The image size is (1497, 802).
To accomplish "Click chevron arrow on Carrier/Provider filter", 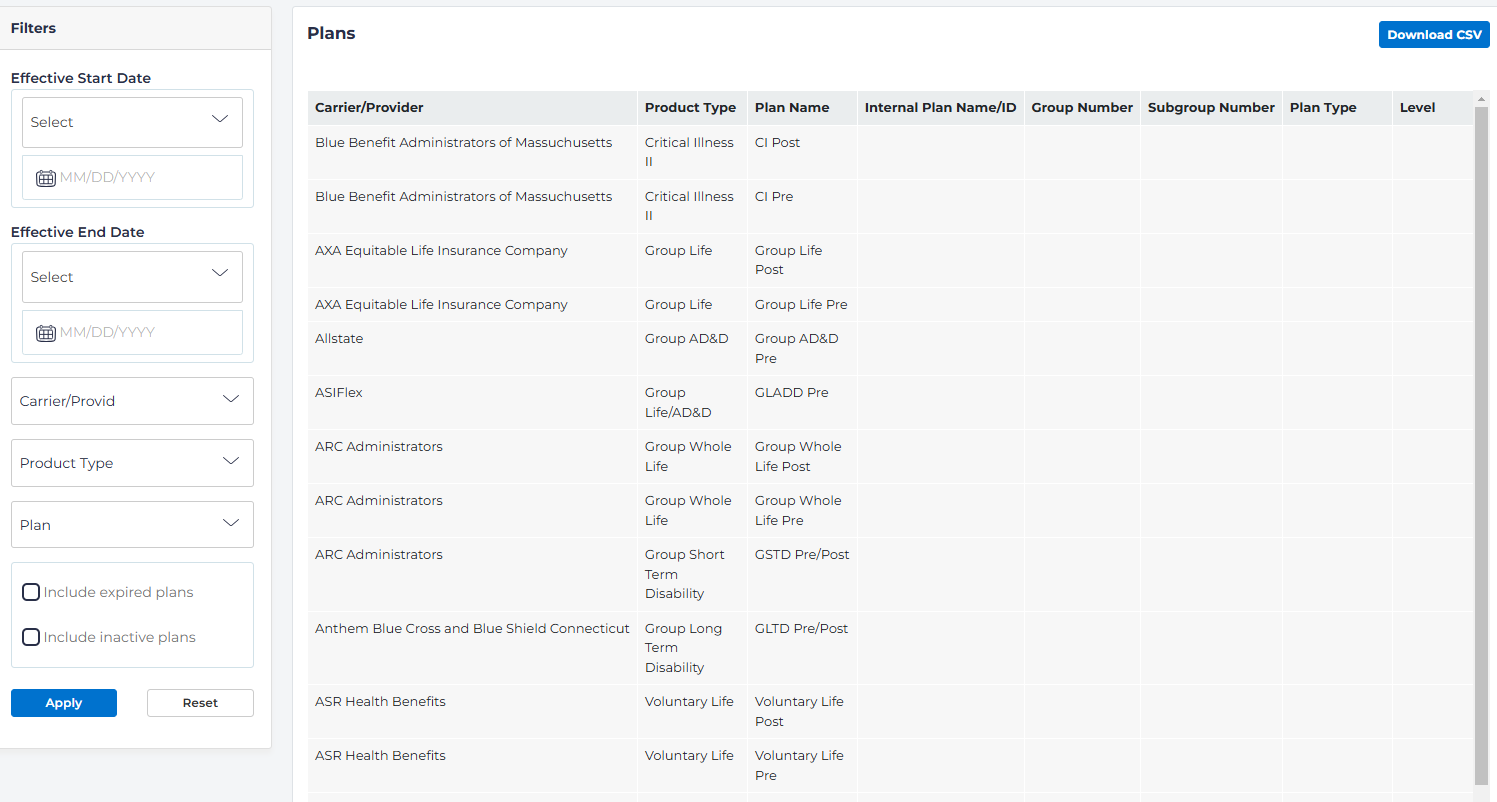I will (231, 400).
